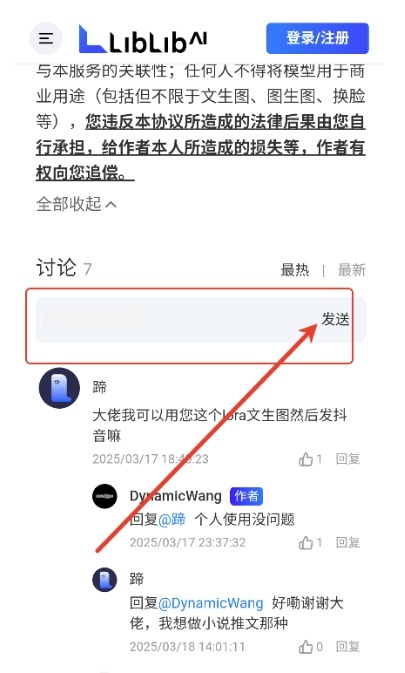
Task: Sort discussion by 最新
Action: pos(352,270)
